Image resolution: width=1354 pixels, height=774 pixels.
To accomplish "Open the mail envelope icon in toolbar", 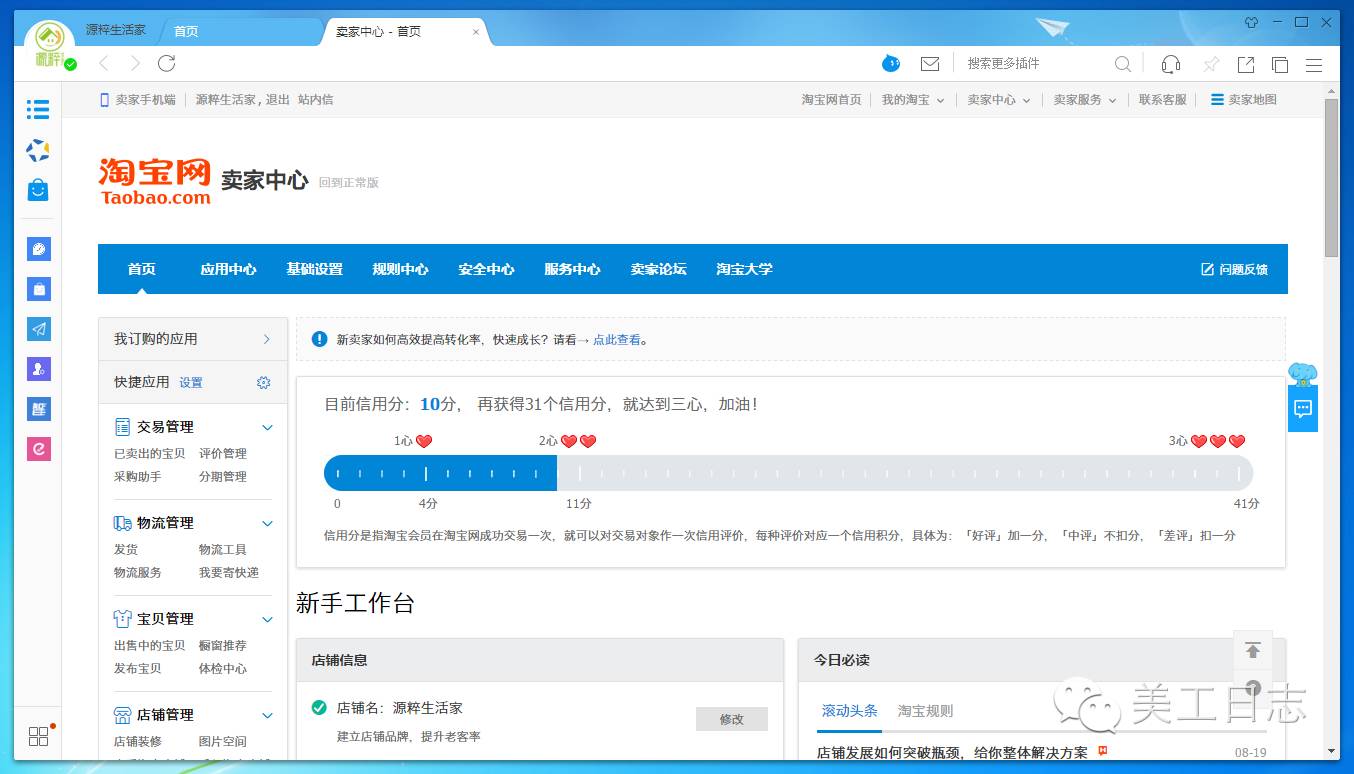I will pos(930,63).
